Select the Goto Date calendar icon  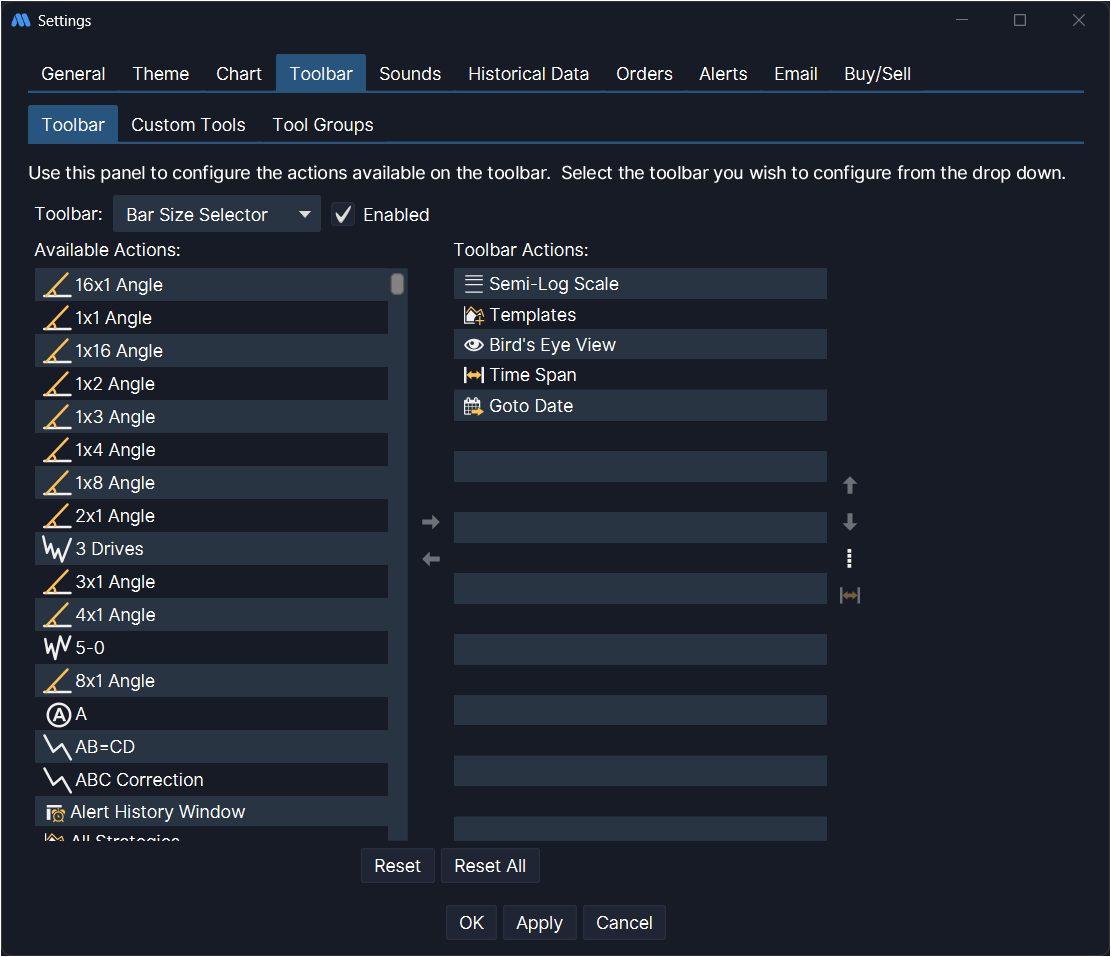pyautogui.click(x=474, y=406)
